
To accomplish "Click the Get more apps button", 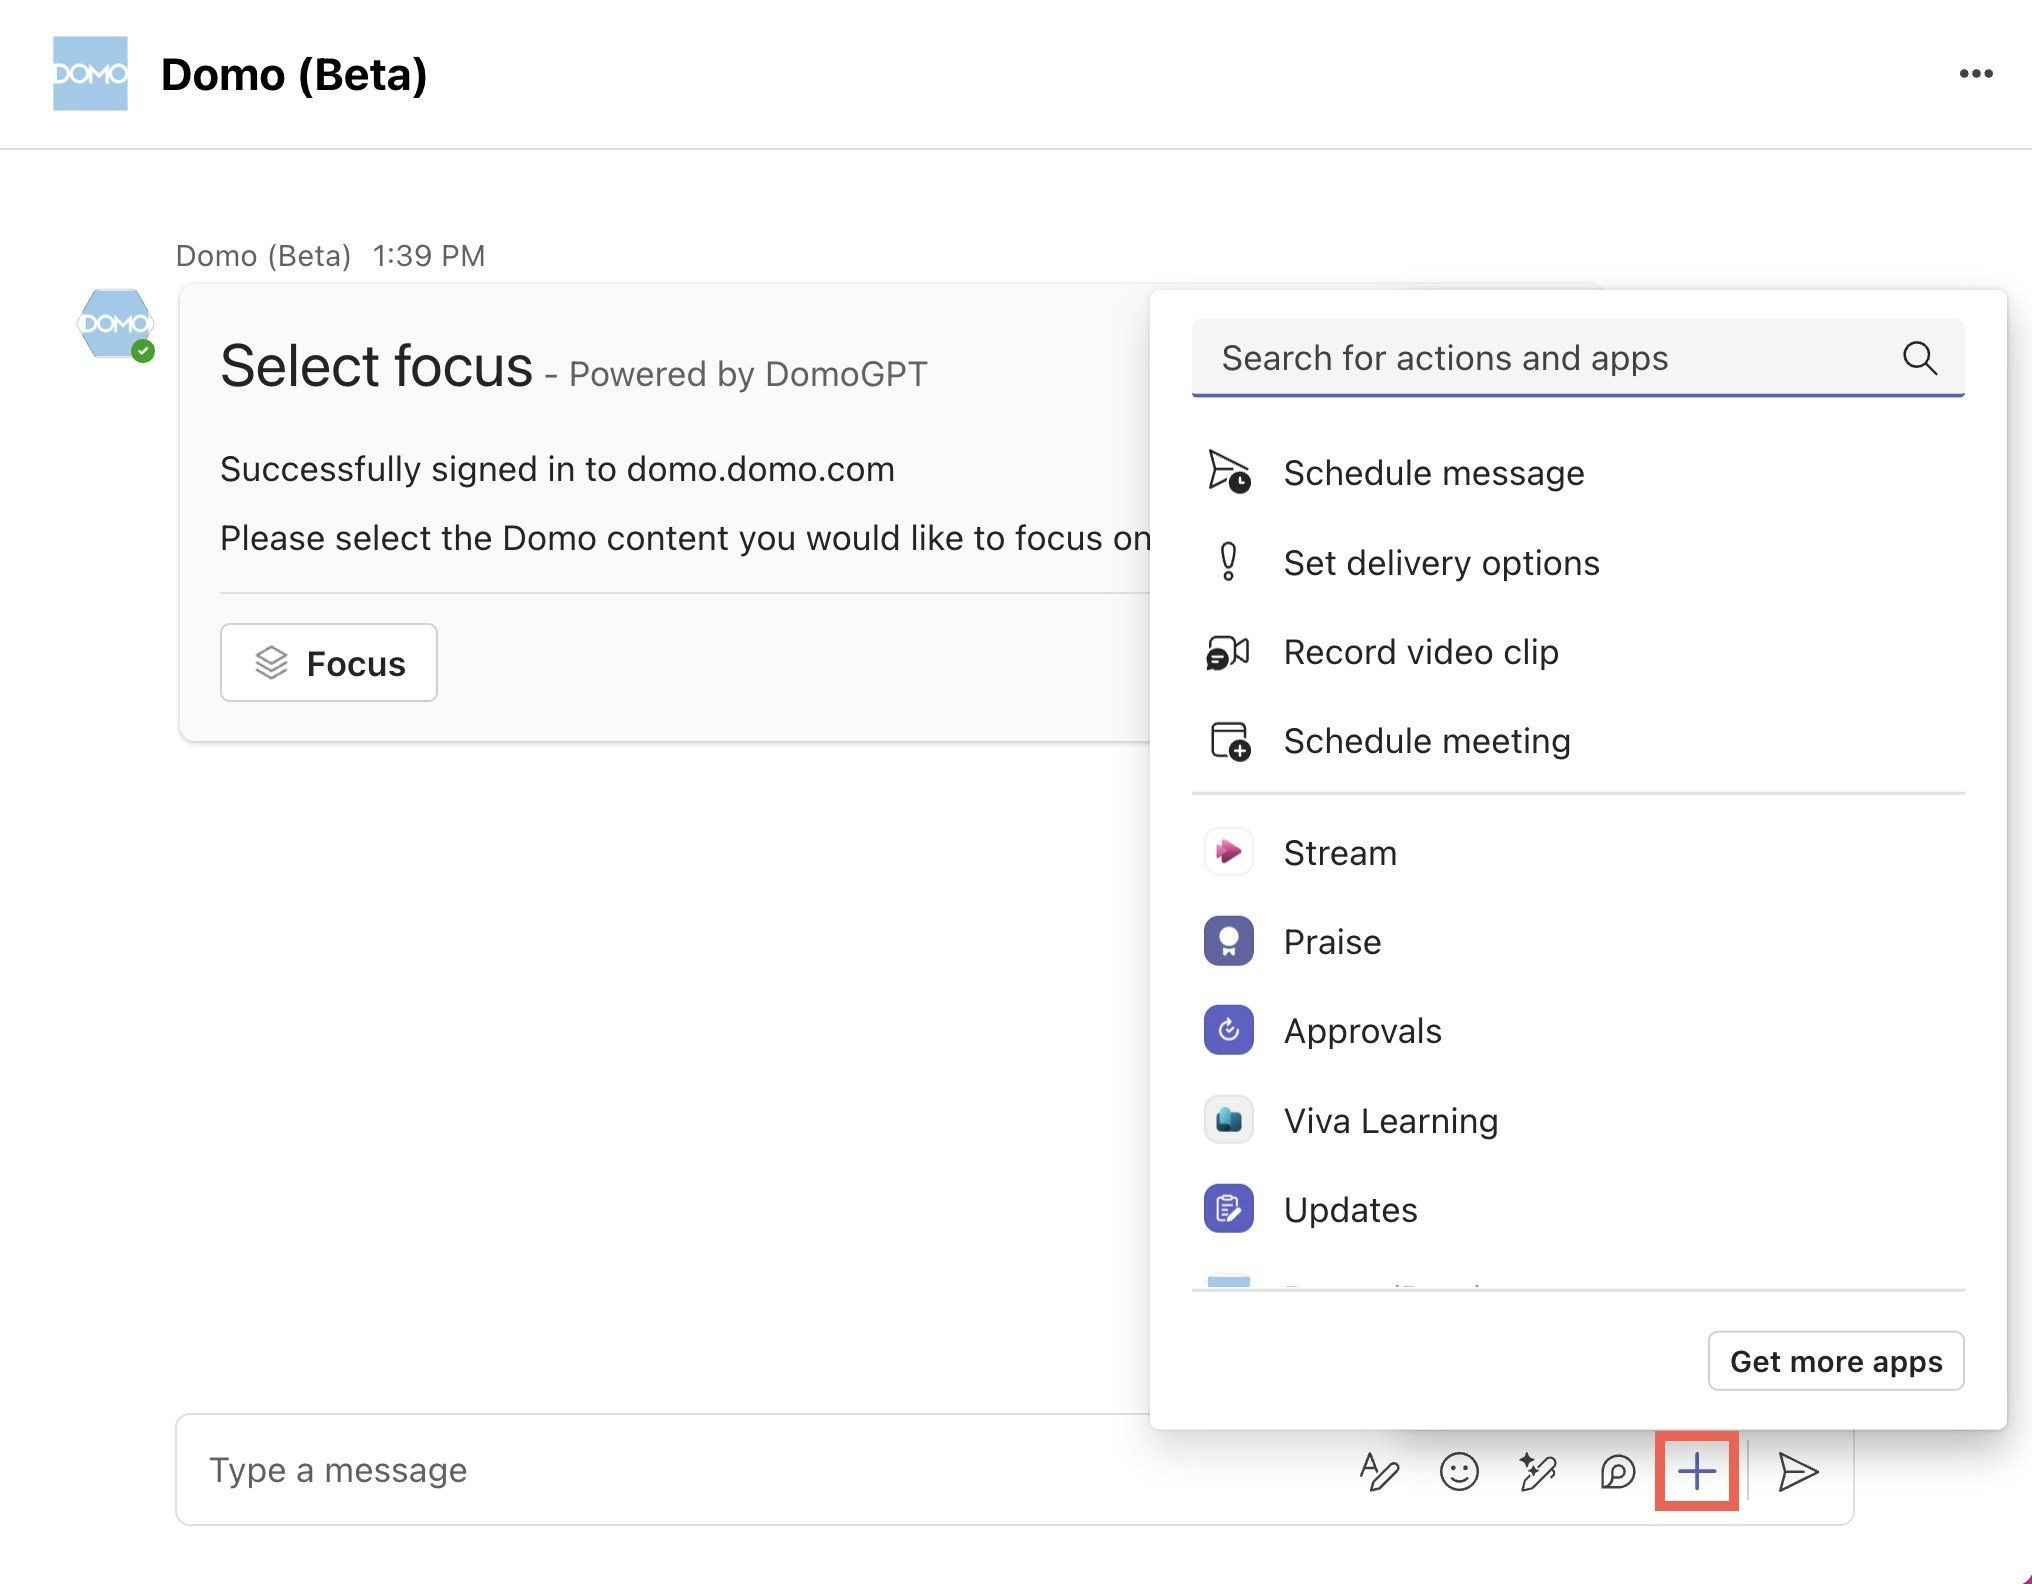I will 1835,1361.
